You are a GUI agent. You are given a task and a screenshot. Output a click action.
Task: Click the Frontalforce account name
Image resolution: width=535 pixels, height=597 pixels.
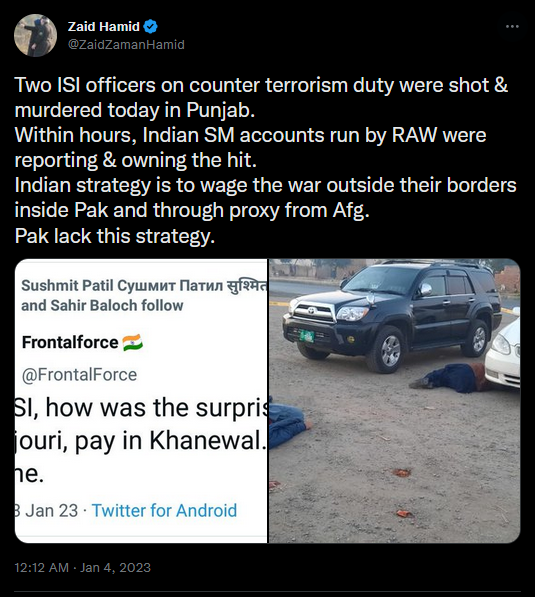coord(70,342)
